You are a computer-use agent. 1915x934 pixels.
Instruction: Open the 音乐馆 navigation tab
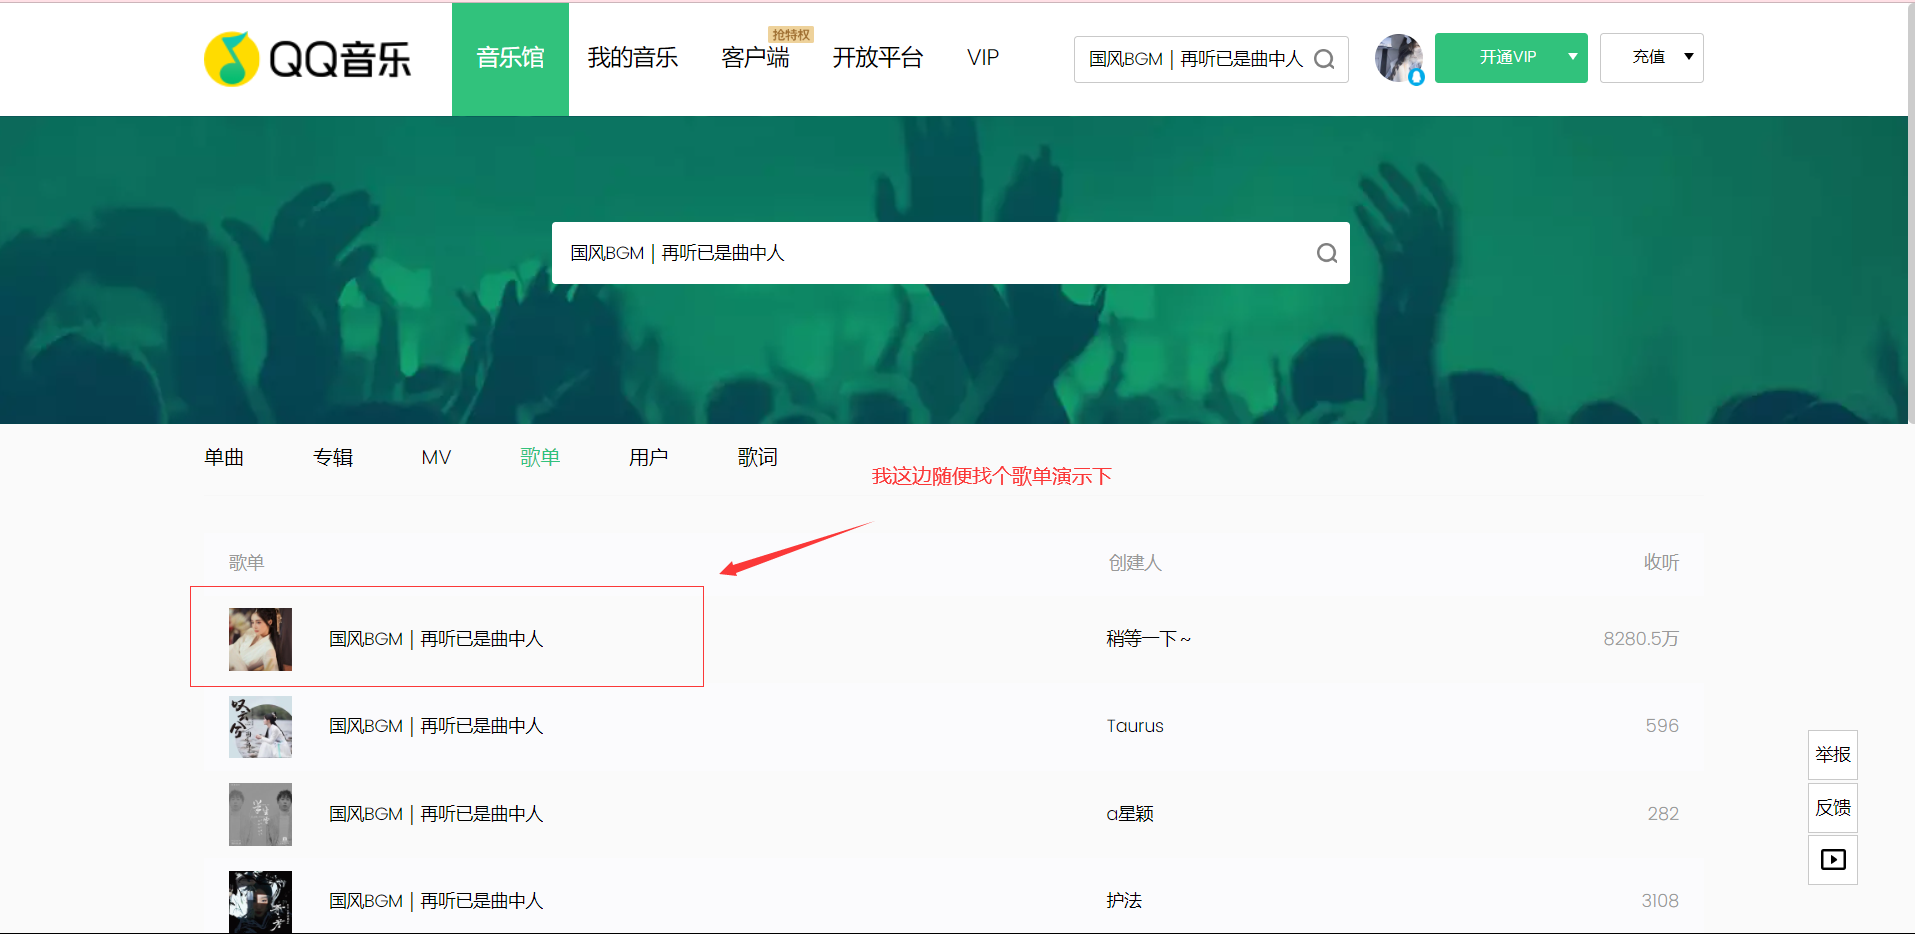click(x=510, y=59)
